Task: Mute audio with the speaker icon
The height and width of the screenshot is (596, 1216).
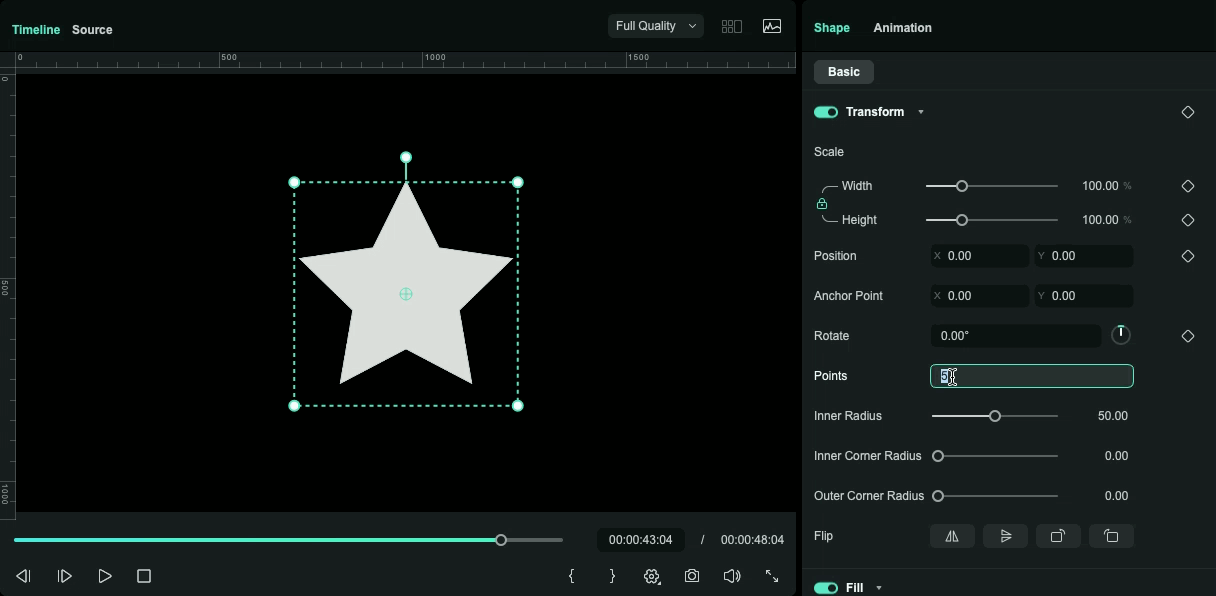Action: pos(732,576)
